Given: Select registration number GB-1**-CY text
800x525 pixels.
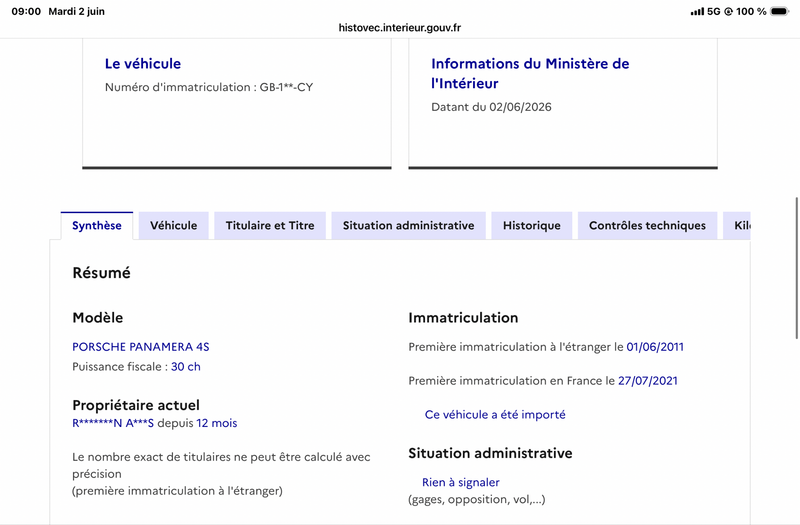Looking at the screenshot, I should (x=286, y=87).
